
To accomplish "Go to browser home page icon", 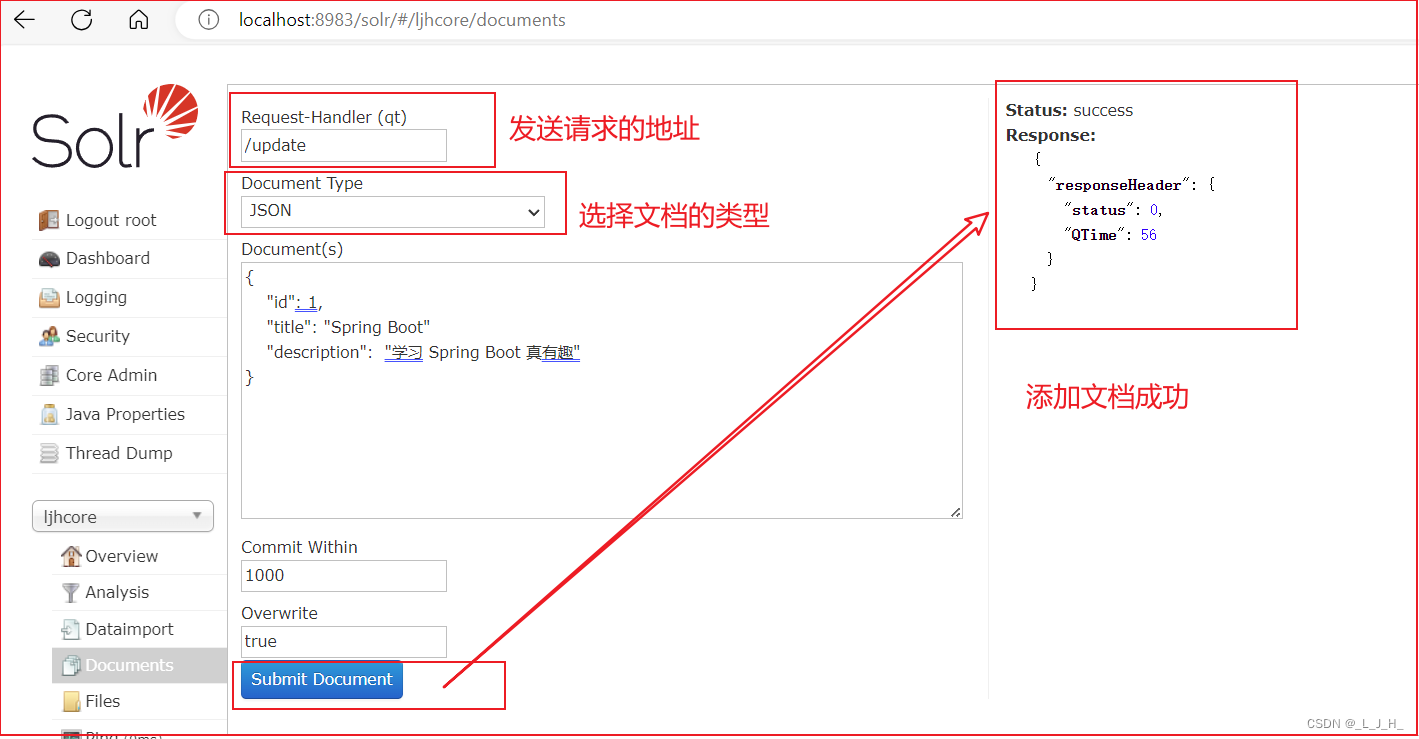I will pos(139,19).
